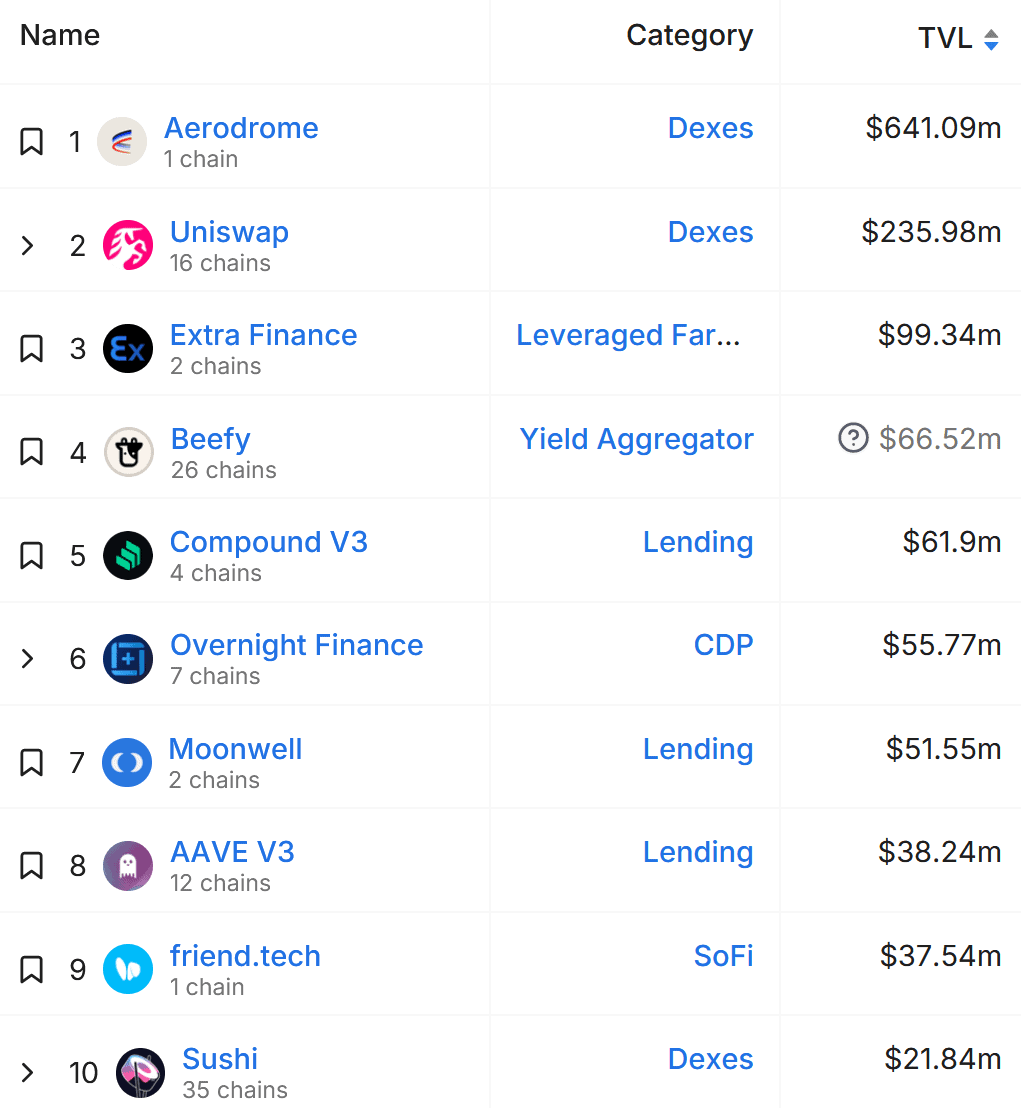Click the Category column header
The height and width of the screenshot is (1108, 1021).
point(690,35)
